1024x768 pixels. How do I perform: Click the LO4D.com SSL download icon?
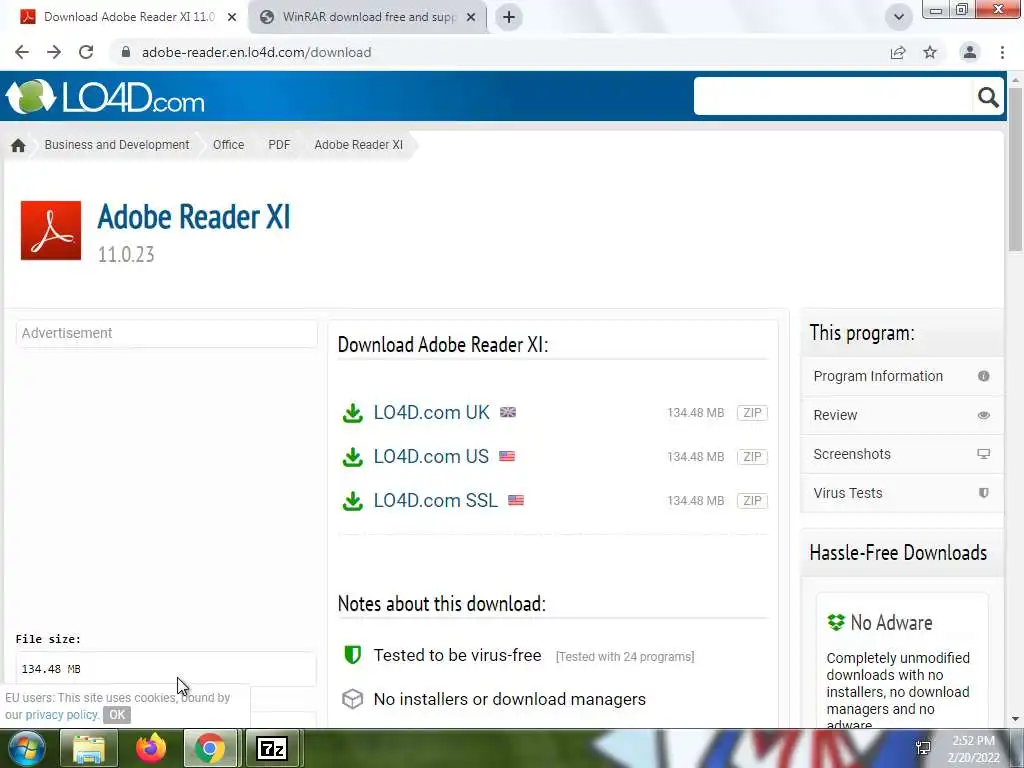[x=353, y=500]
